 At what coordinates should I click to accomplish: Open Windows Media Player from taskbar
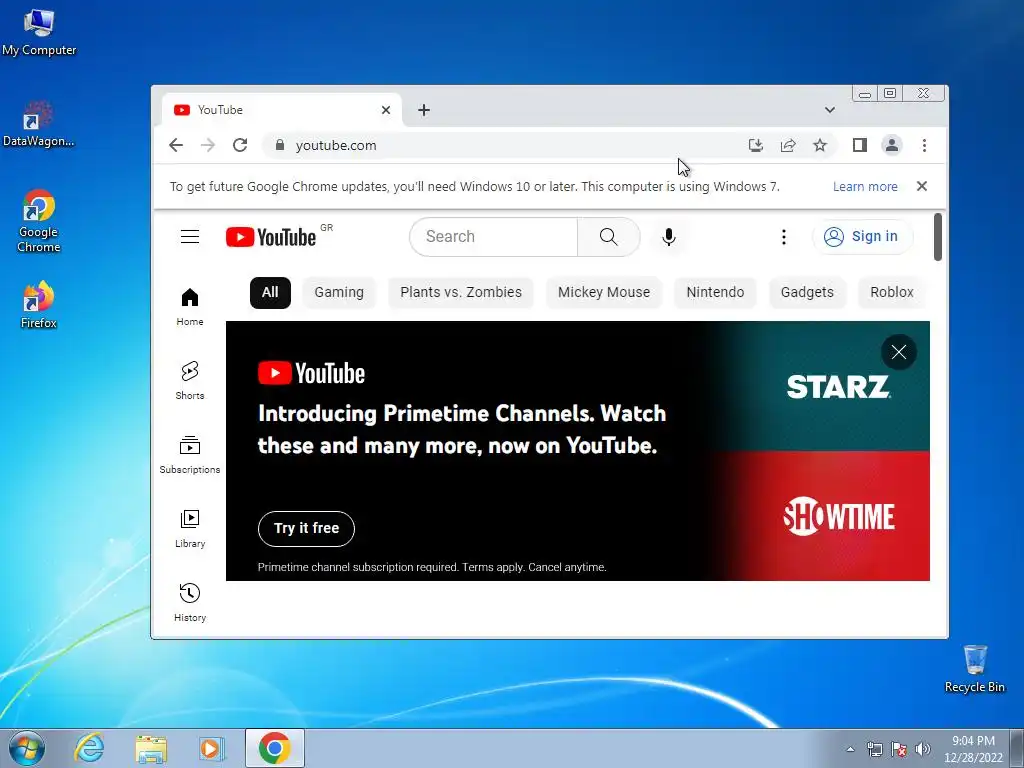point(212,748)
